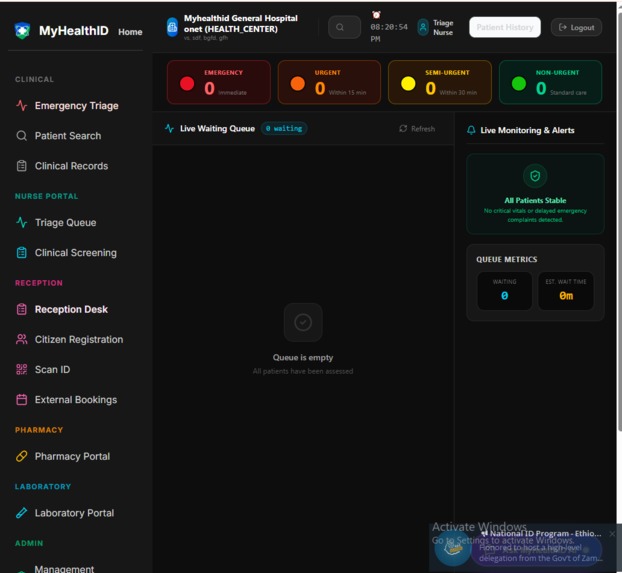Screen dimensions: 622x573
Task: Click 'Queue is empty' message
Action: click(x=303, y=358)
